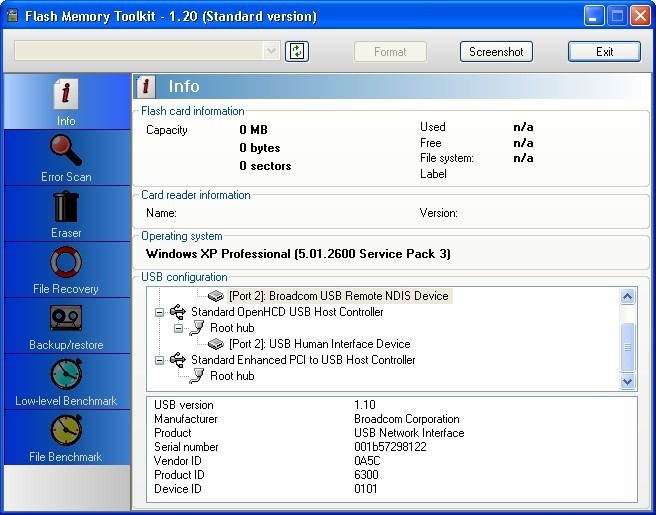The width and height of the screenshot is (656, 515).
Task: Select Low-level Benchmark stopwatch icon
Action: pyautogui.click(x=66, y=374)
